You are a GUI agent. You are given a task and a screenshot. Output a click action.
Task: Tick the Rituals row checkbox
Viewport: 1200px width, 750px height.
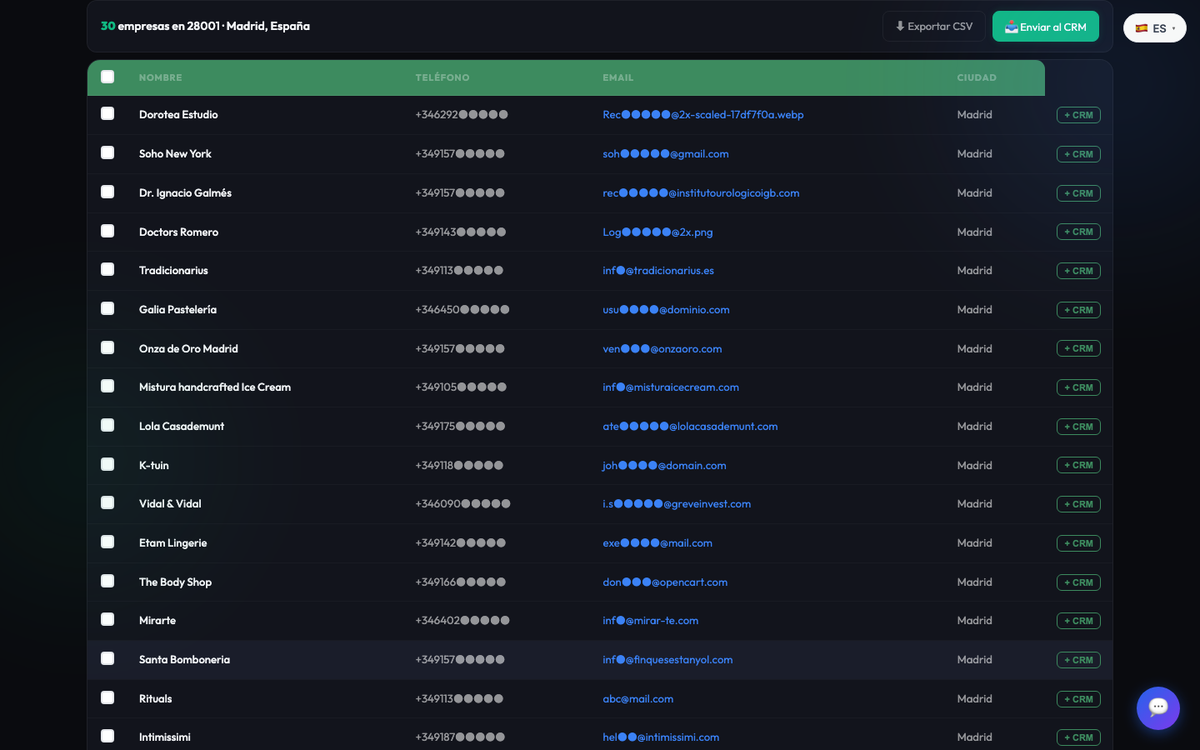pyautogui.click(x=108, y=698)
